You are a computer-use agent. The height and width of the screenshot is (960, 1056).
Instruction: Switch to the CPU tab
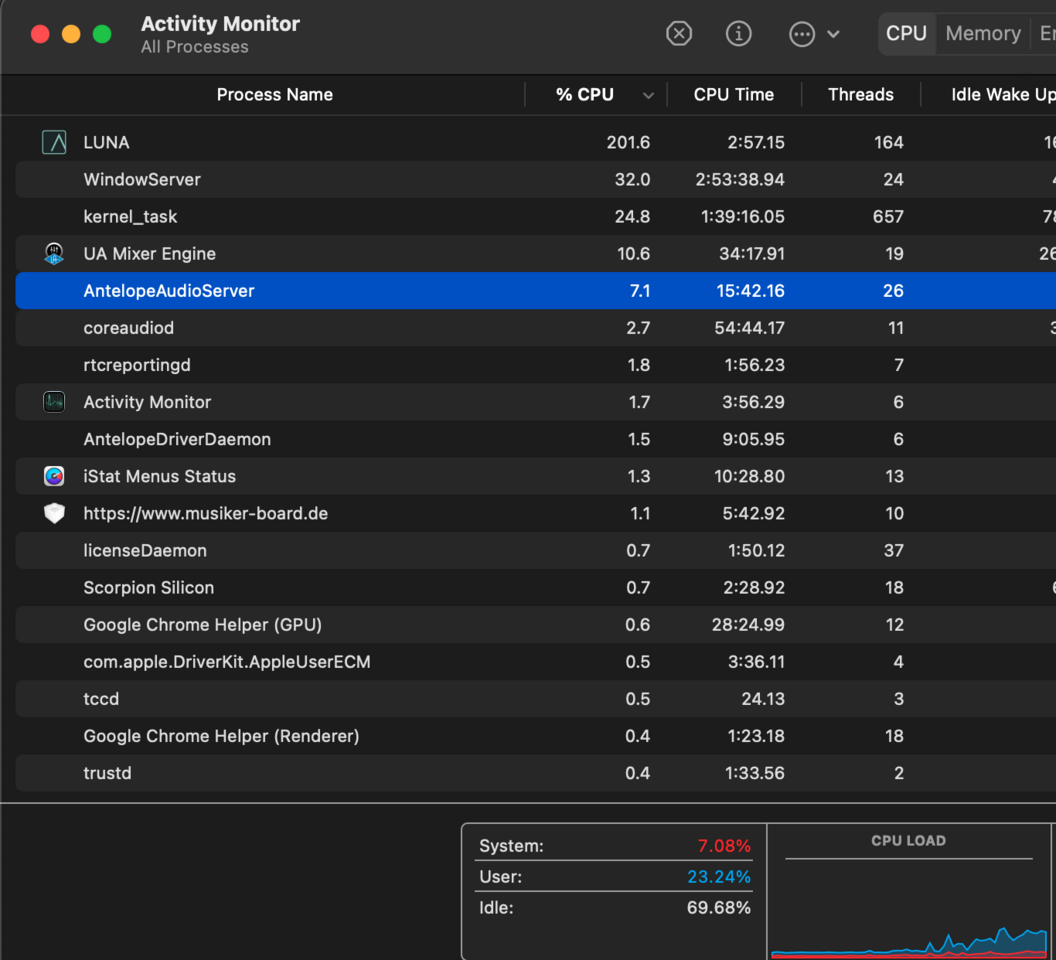(x=906, y=33)
